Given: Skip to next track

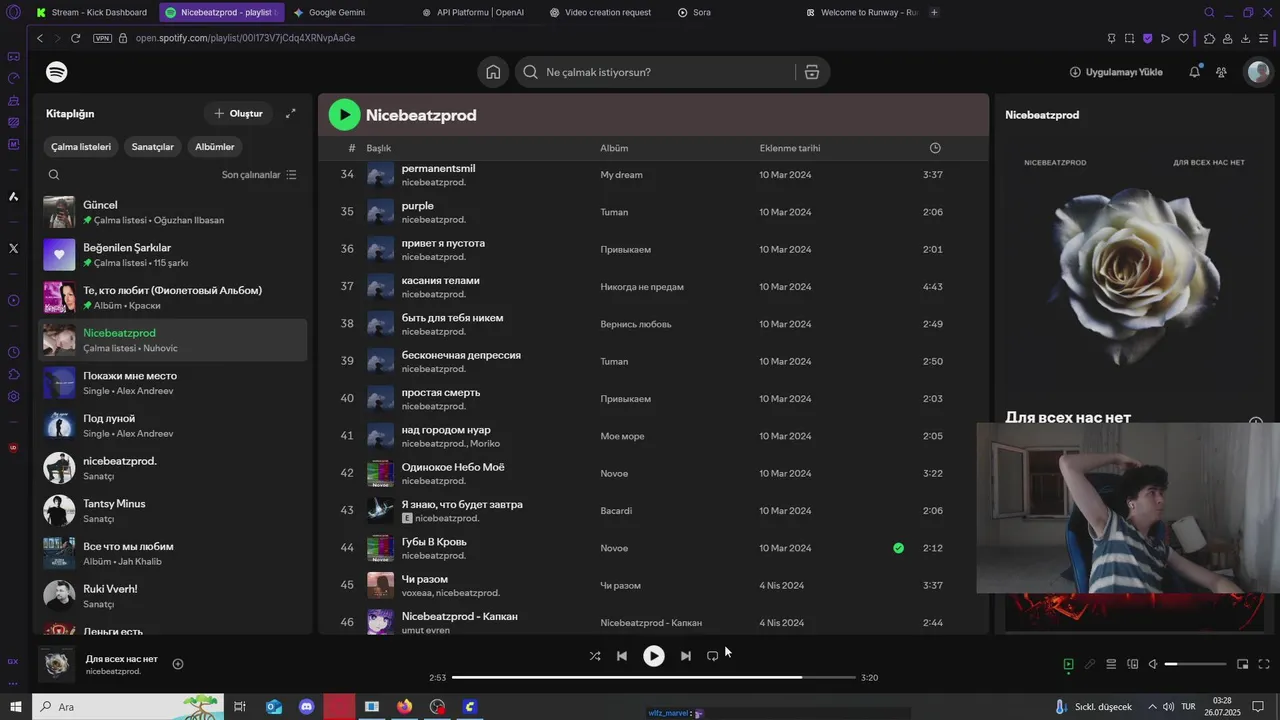Looking at the screenshot, I should (685, 656).
